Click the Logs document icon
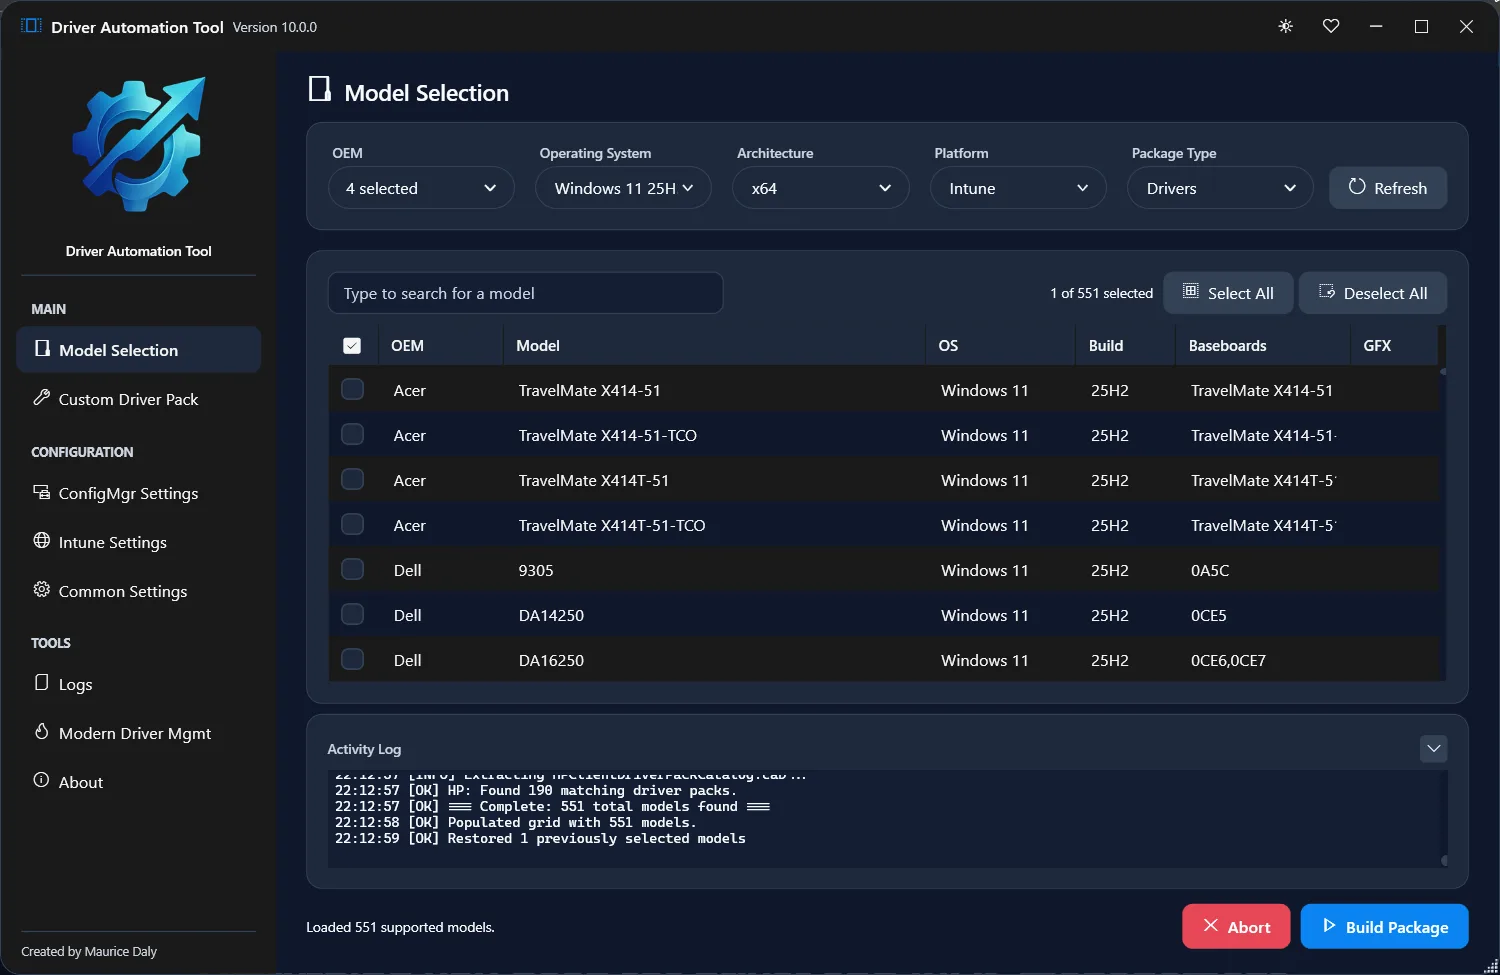 click(x=41, y=682)
